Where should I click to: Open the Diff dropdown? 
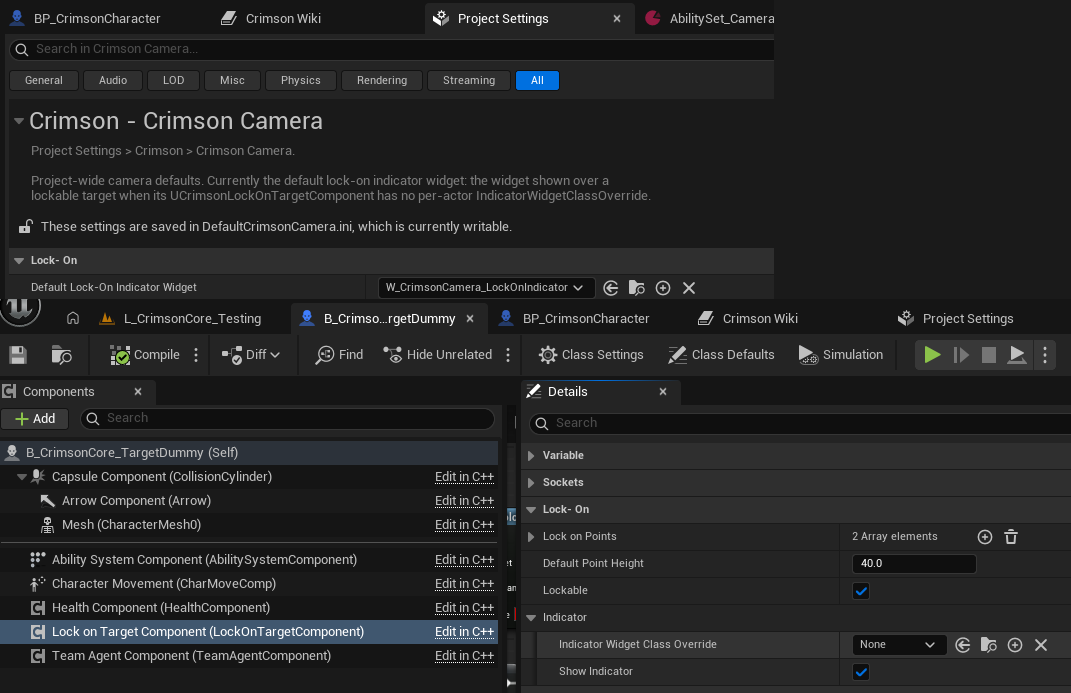click(251, 355)
